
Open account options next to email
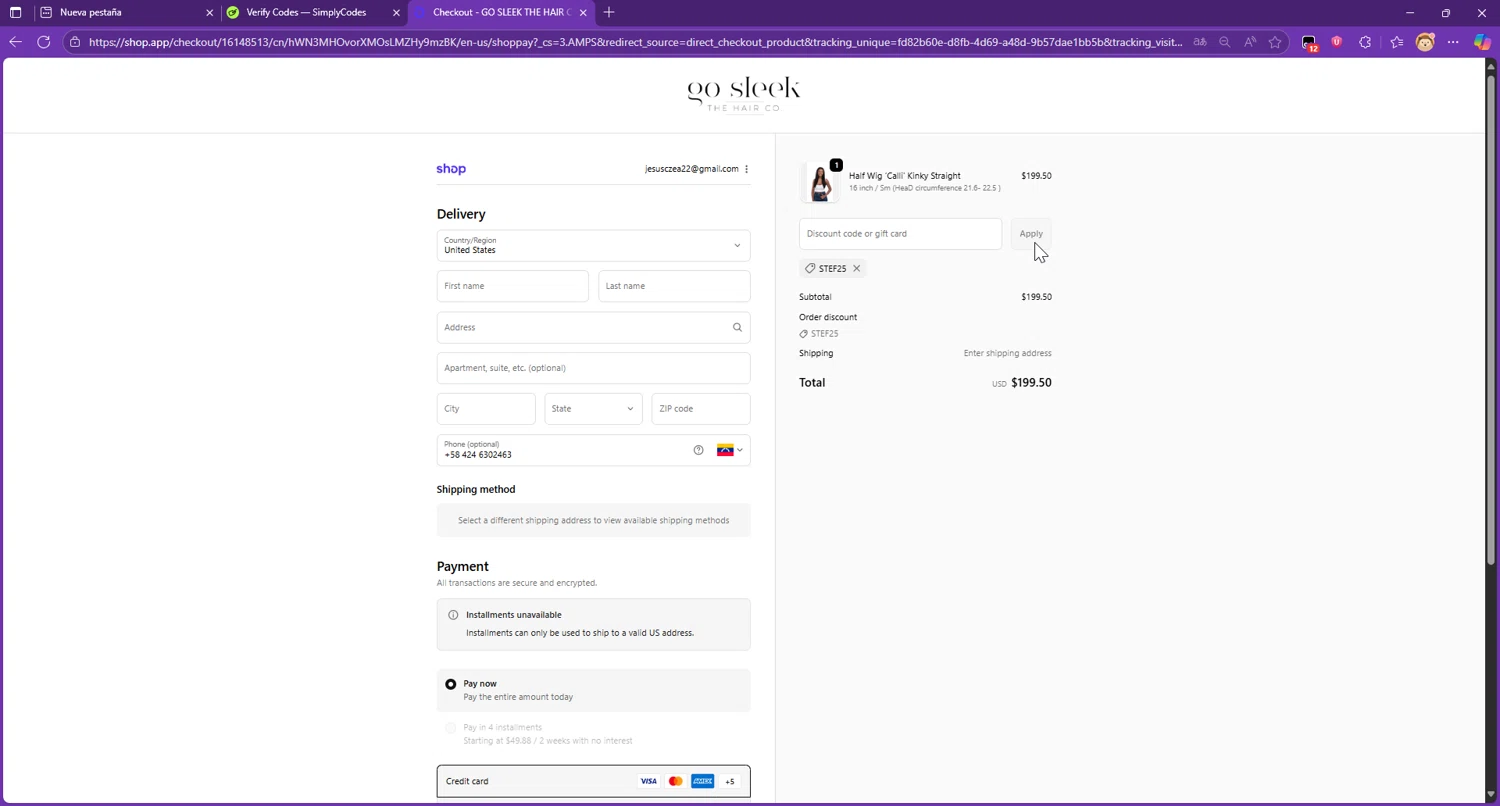pos(746,169)
